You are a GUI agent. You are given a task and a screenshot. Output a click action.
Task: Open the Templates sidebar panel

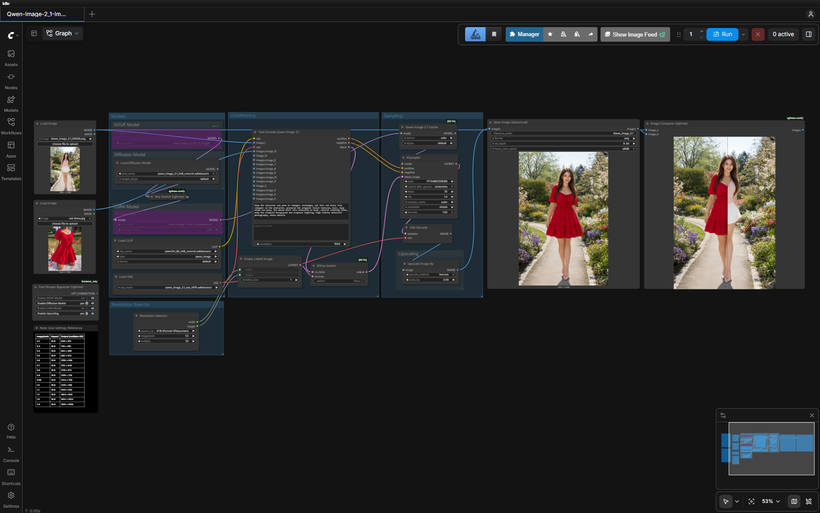[11, 171]
